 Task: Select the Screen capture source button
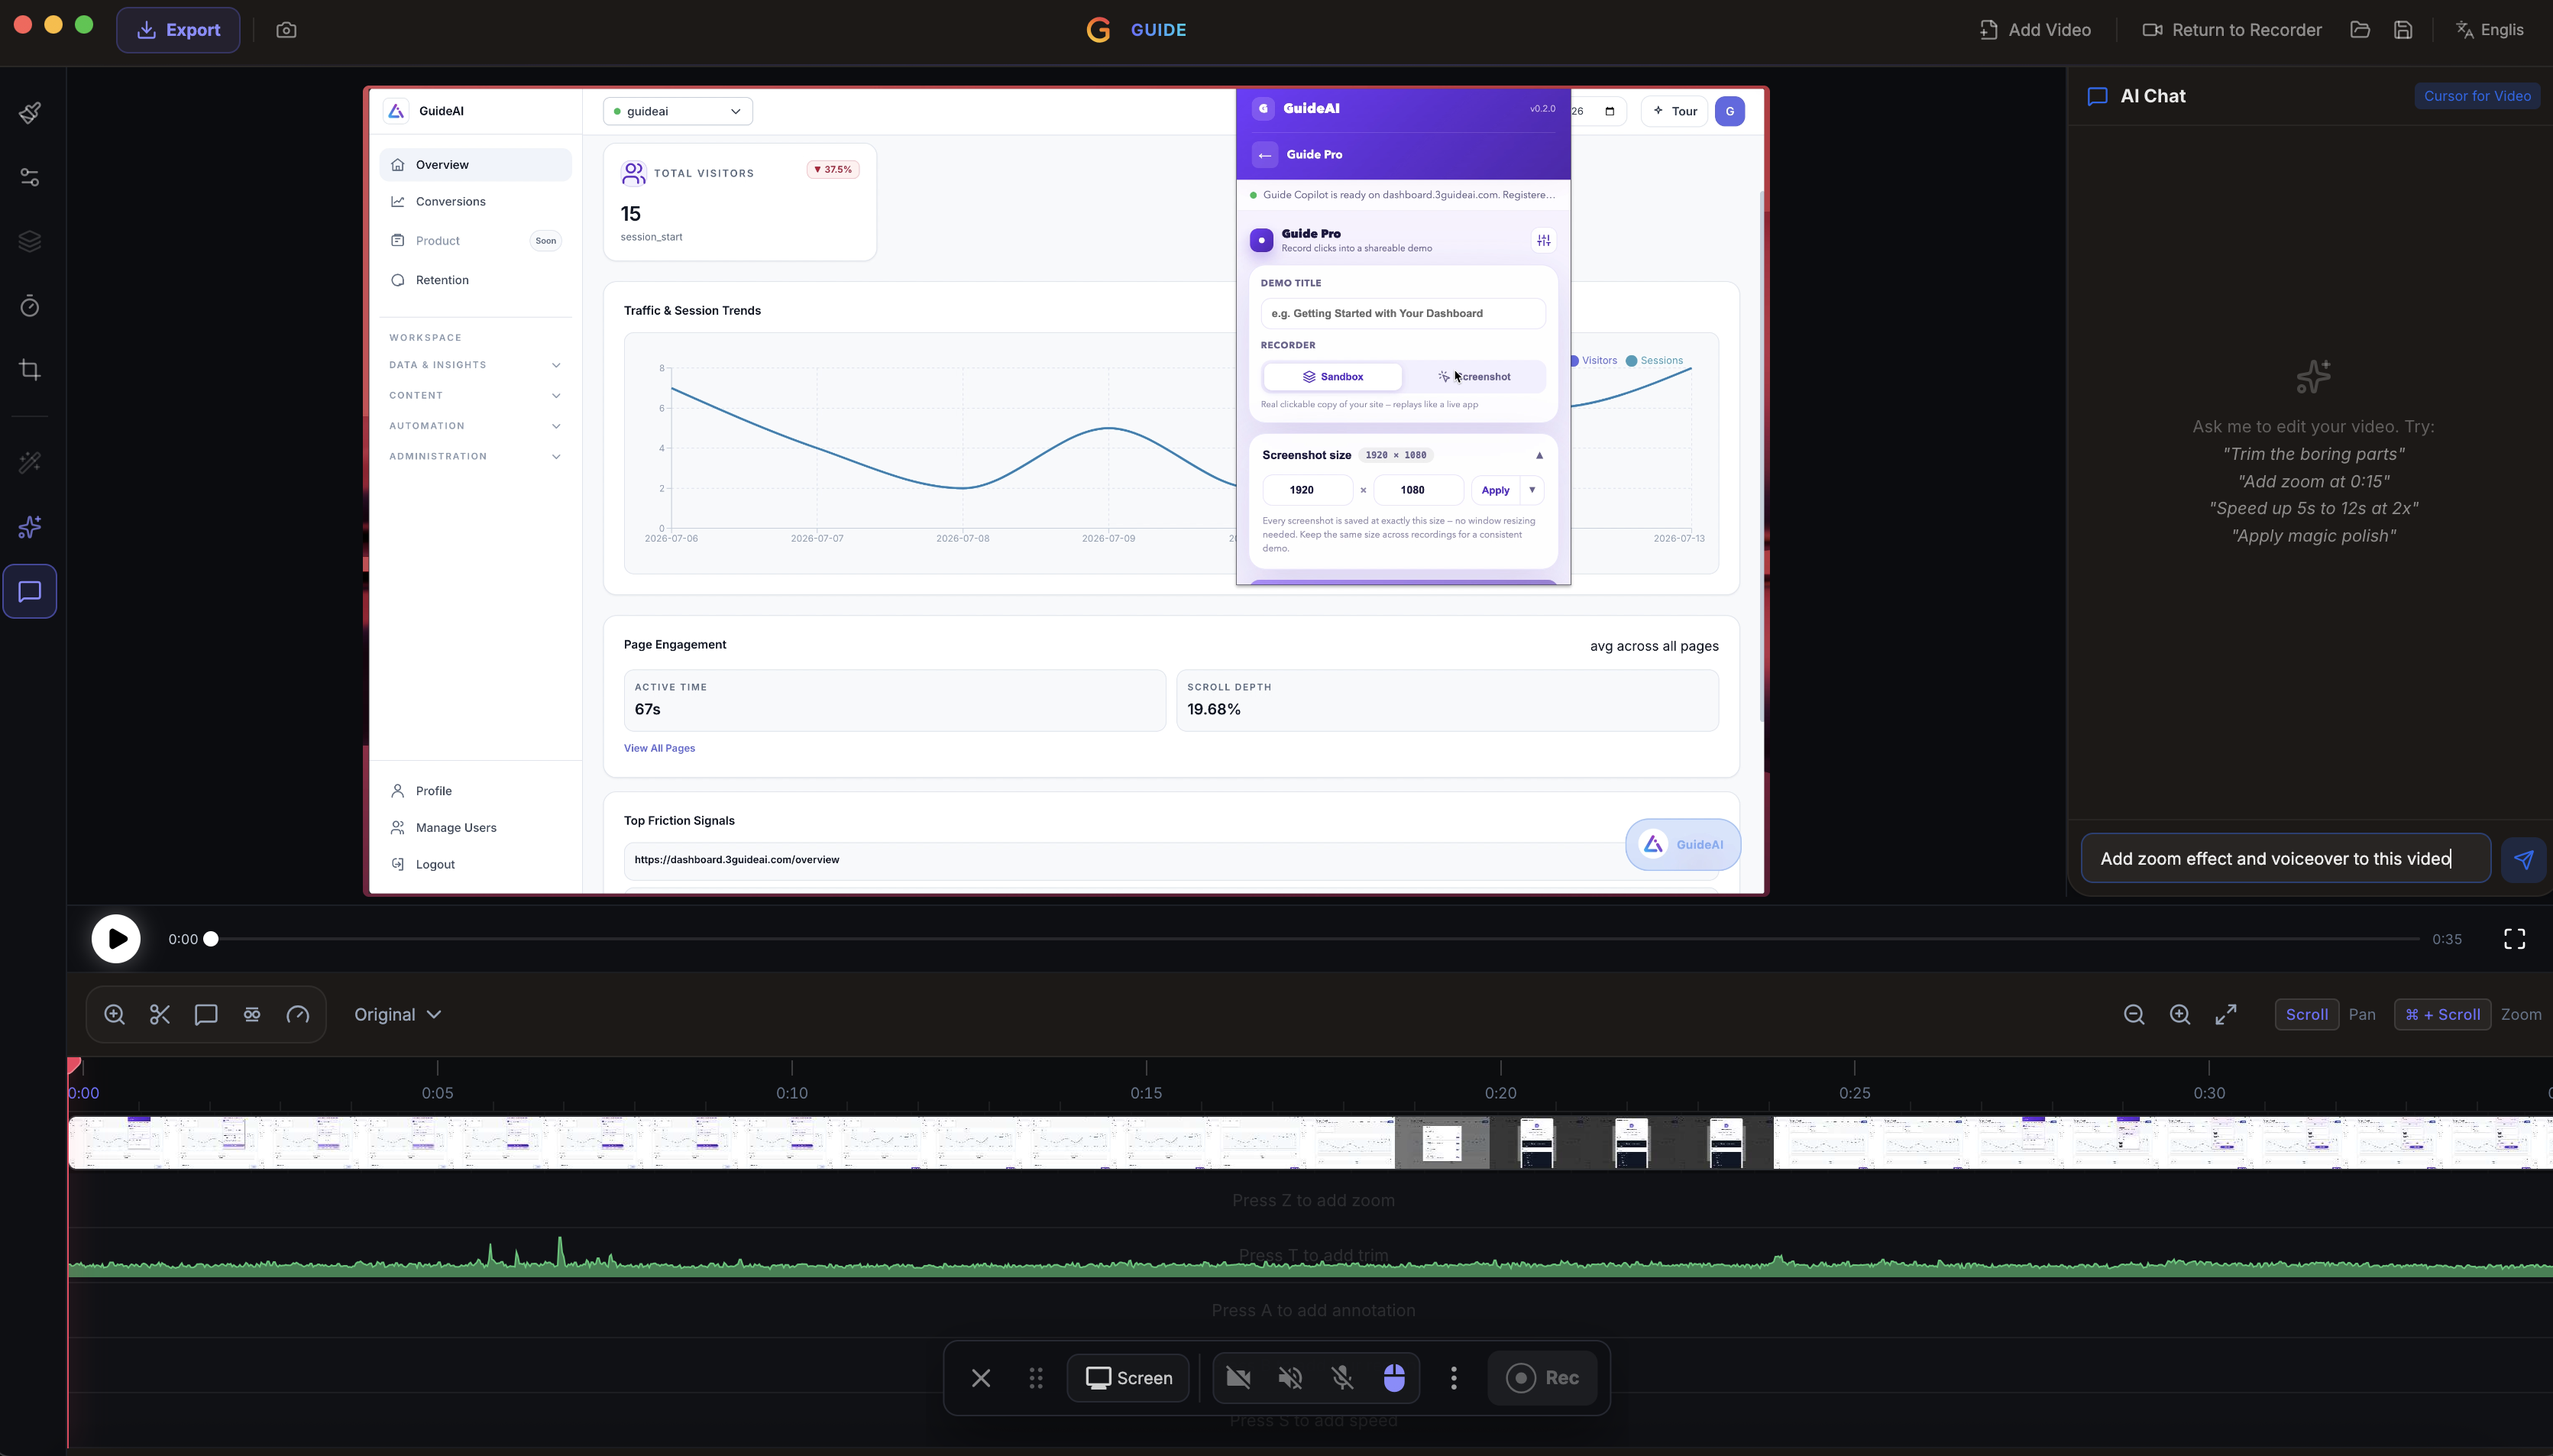tap(1128, 1378)
